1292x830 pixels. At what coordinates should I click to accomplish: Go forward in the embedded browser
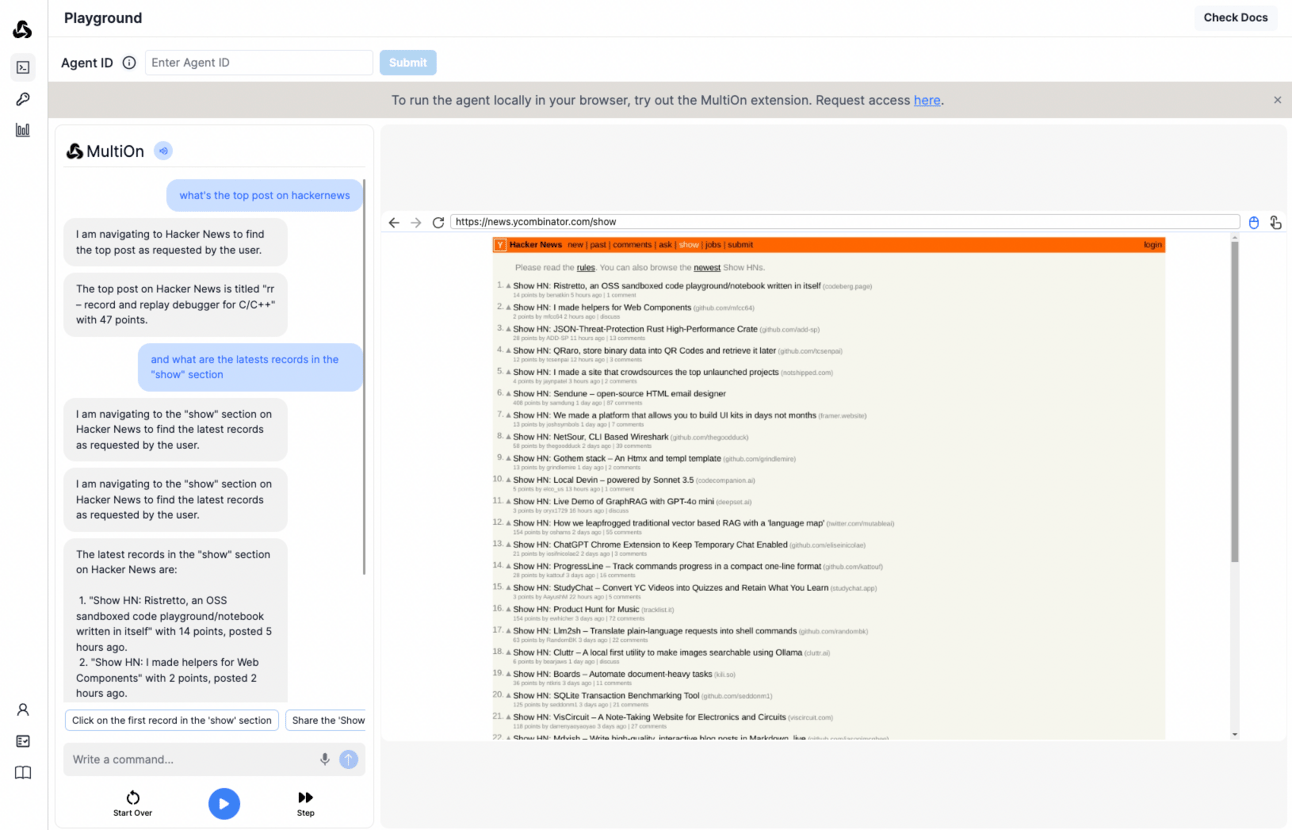pyautogui.click(x=416, y=223)
